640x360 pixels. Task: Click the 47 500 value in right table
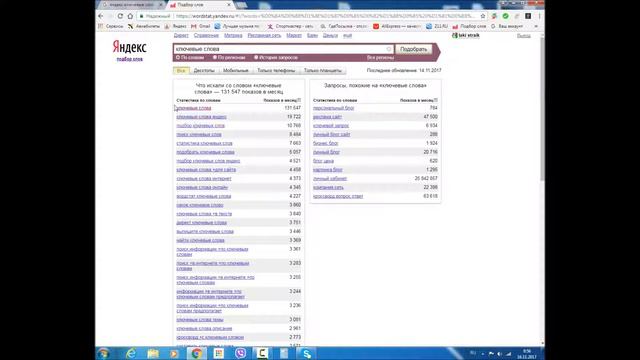431,117
